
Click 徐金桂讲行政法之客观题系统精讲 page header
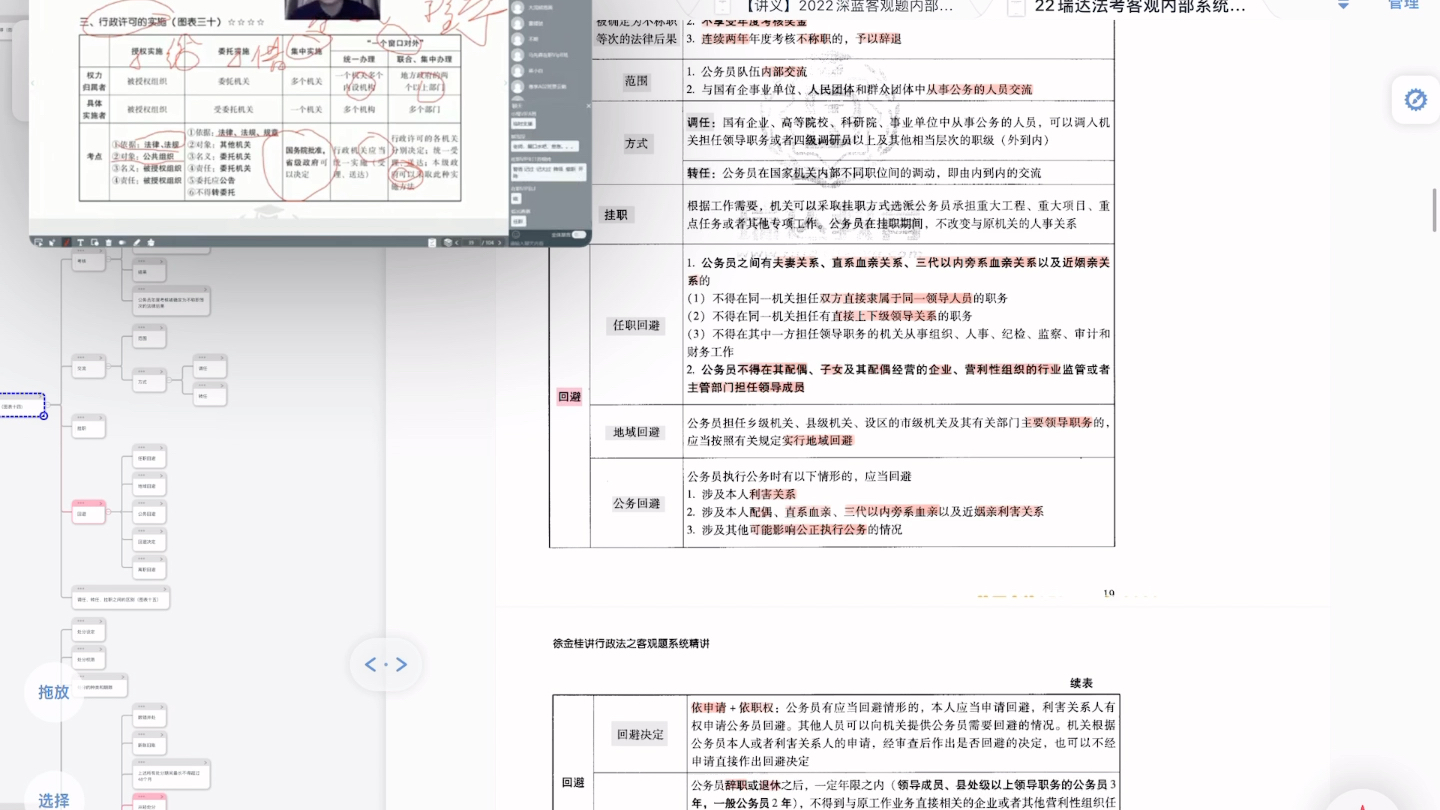pyautogui.click(x=631, y=643)
